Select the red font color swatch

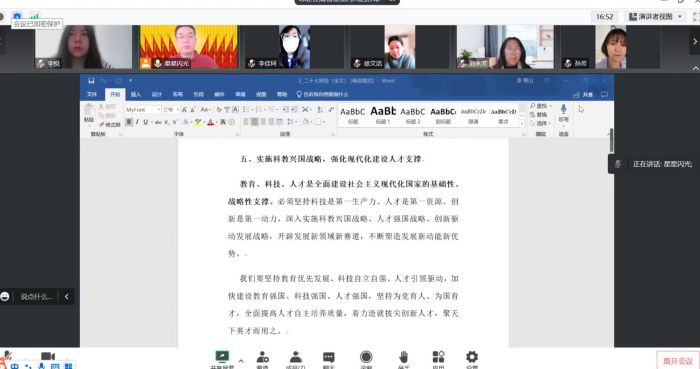tap(210, 122)
